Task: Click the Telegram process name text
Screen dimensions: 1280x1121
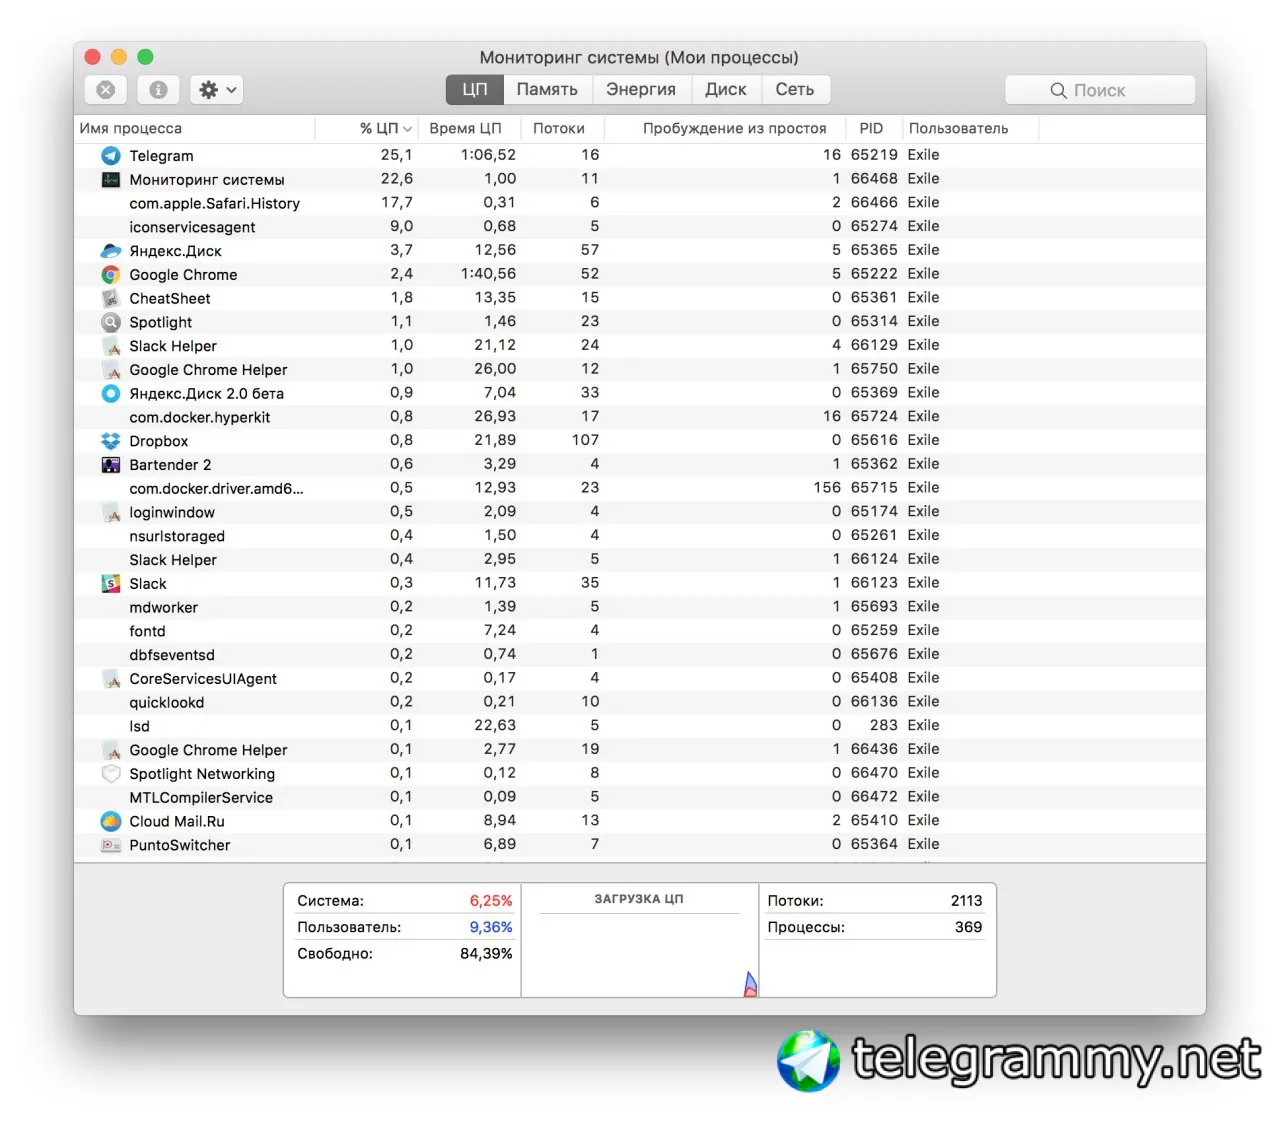Action: 162,156
